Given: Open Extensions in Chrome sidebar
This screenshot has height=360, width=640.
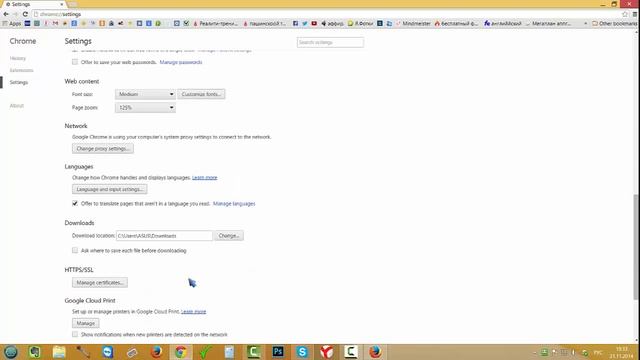Looking at the screenshot, I should click(21, 70).
